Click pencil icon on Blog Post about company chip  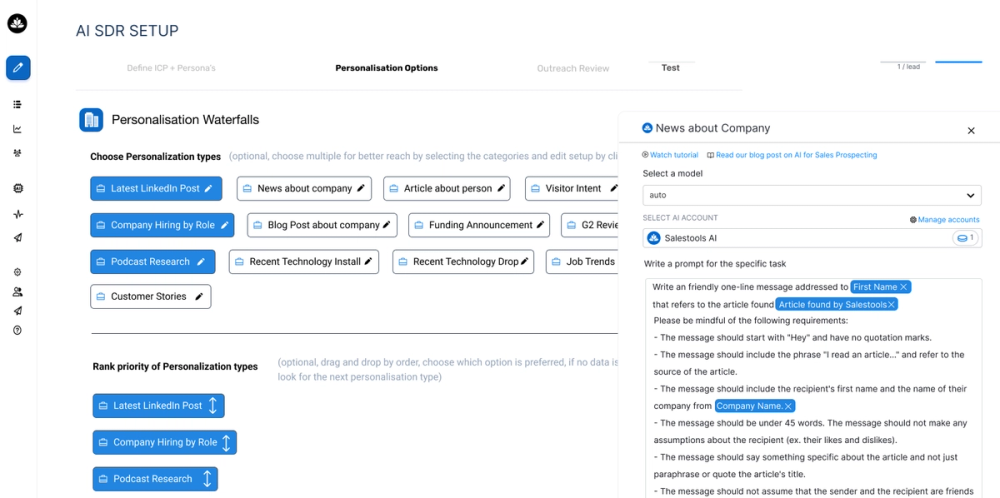click(386, 225)
